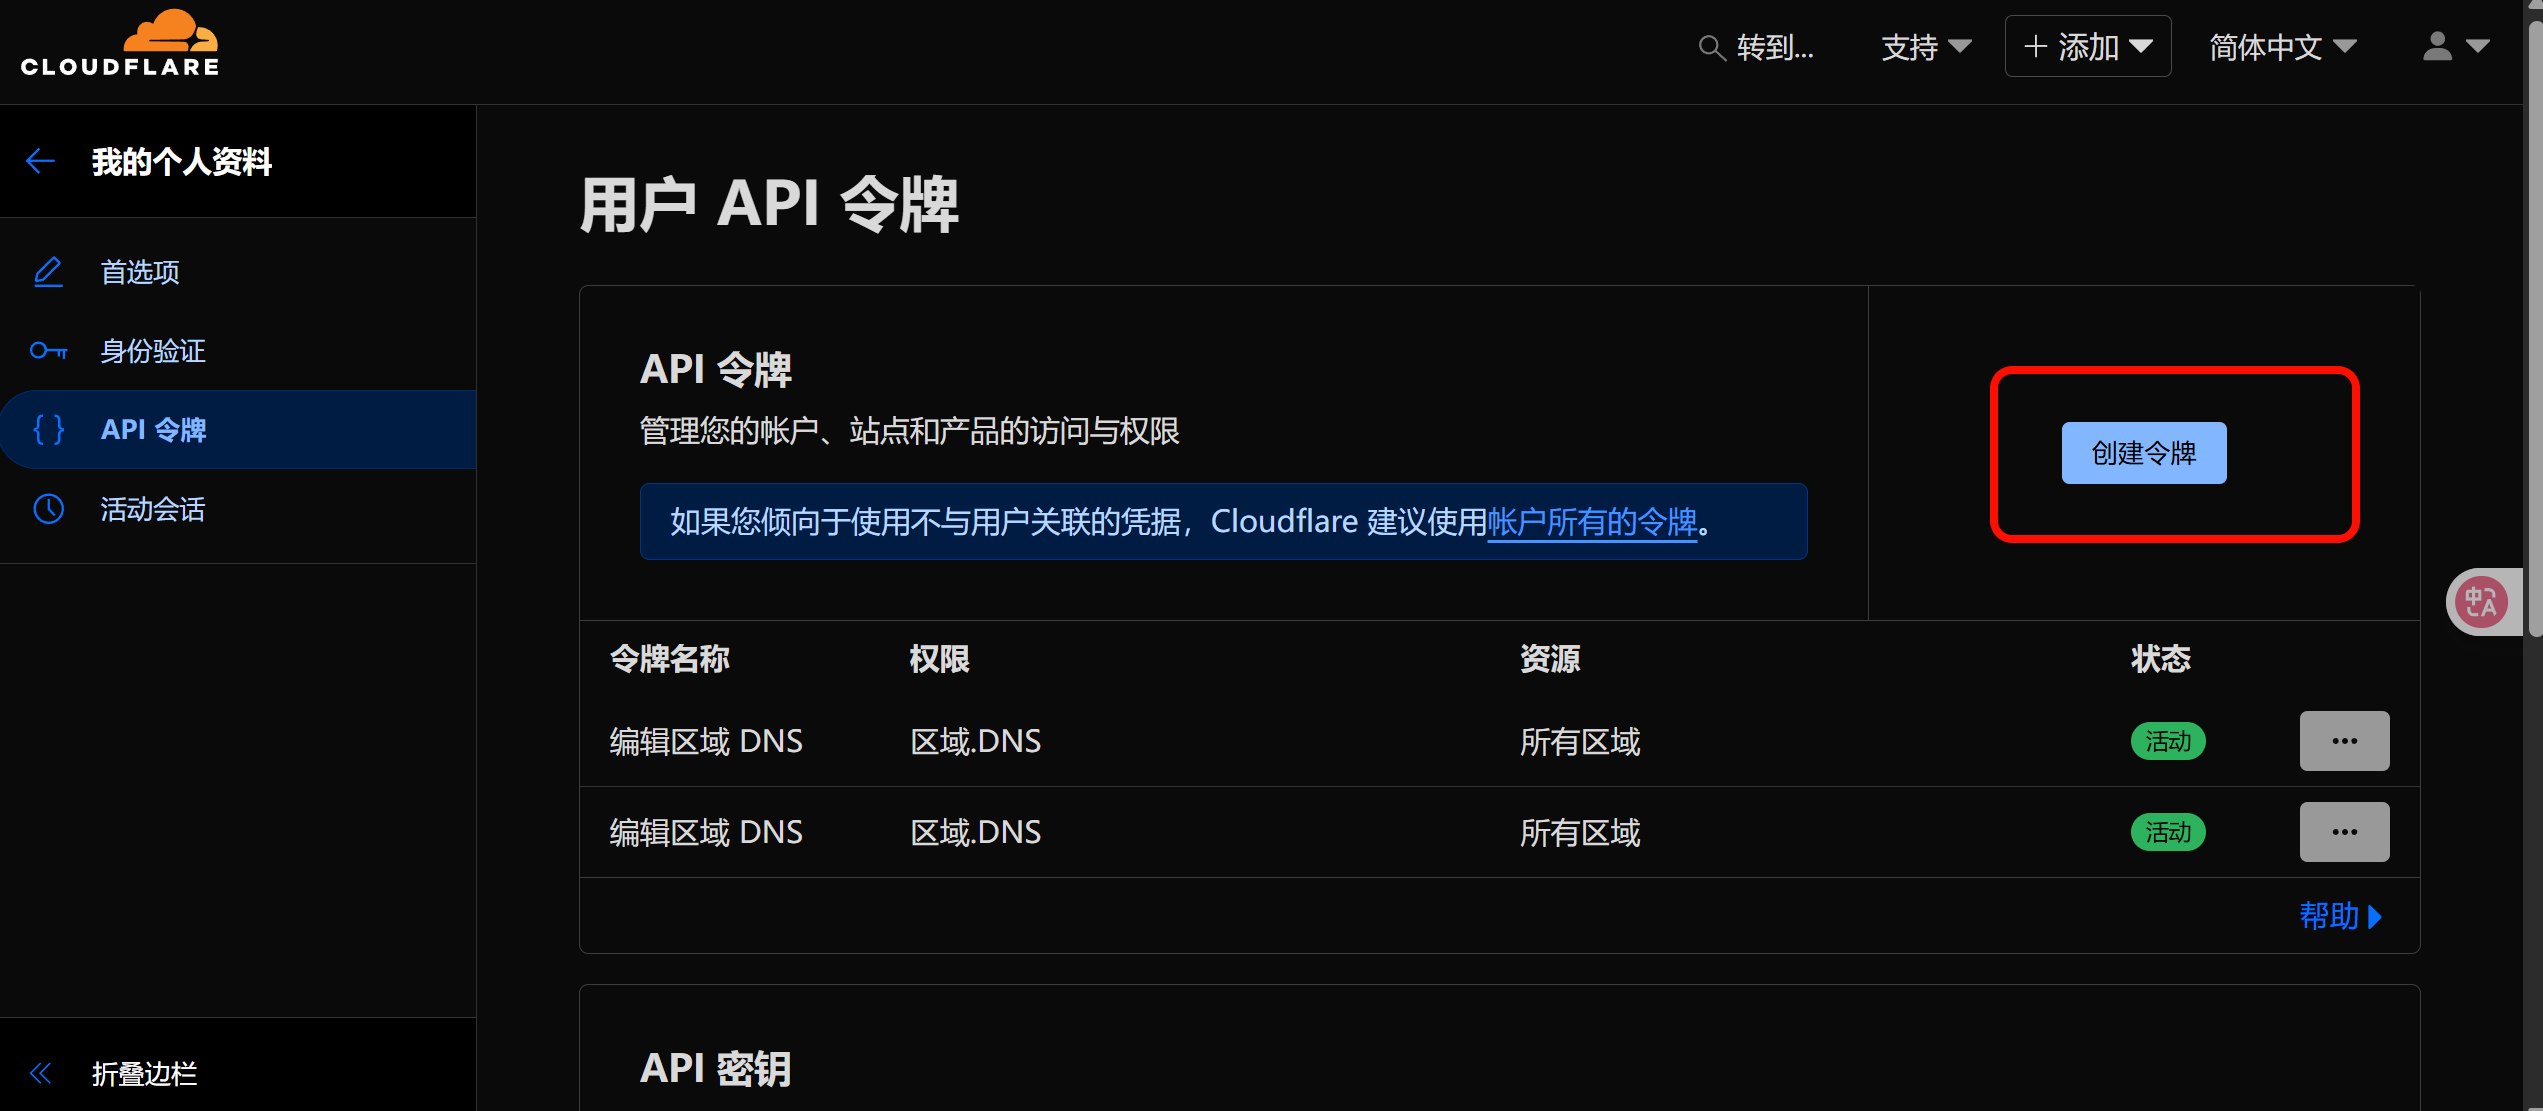Click the key icon for 身份验证
Screen dimensions: 2543x1111
pos(48,351)
